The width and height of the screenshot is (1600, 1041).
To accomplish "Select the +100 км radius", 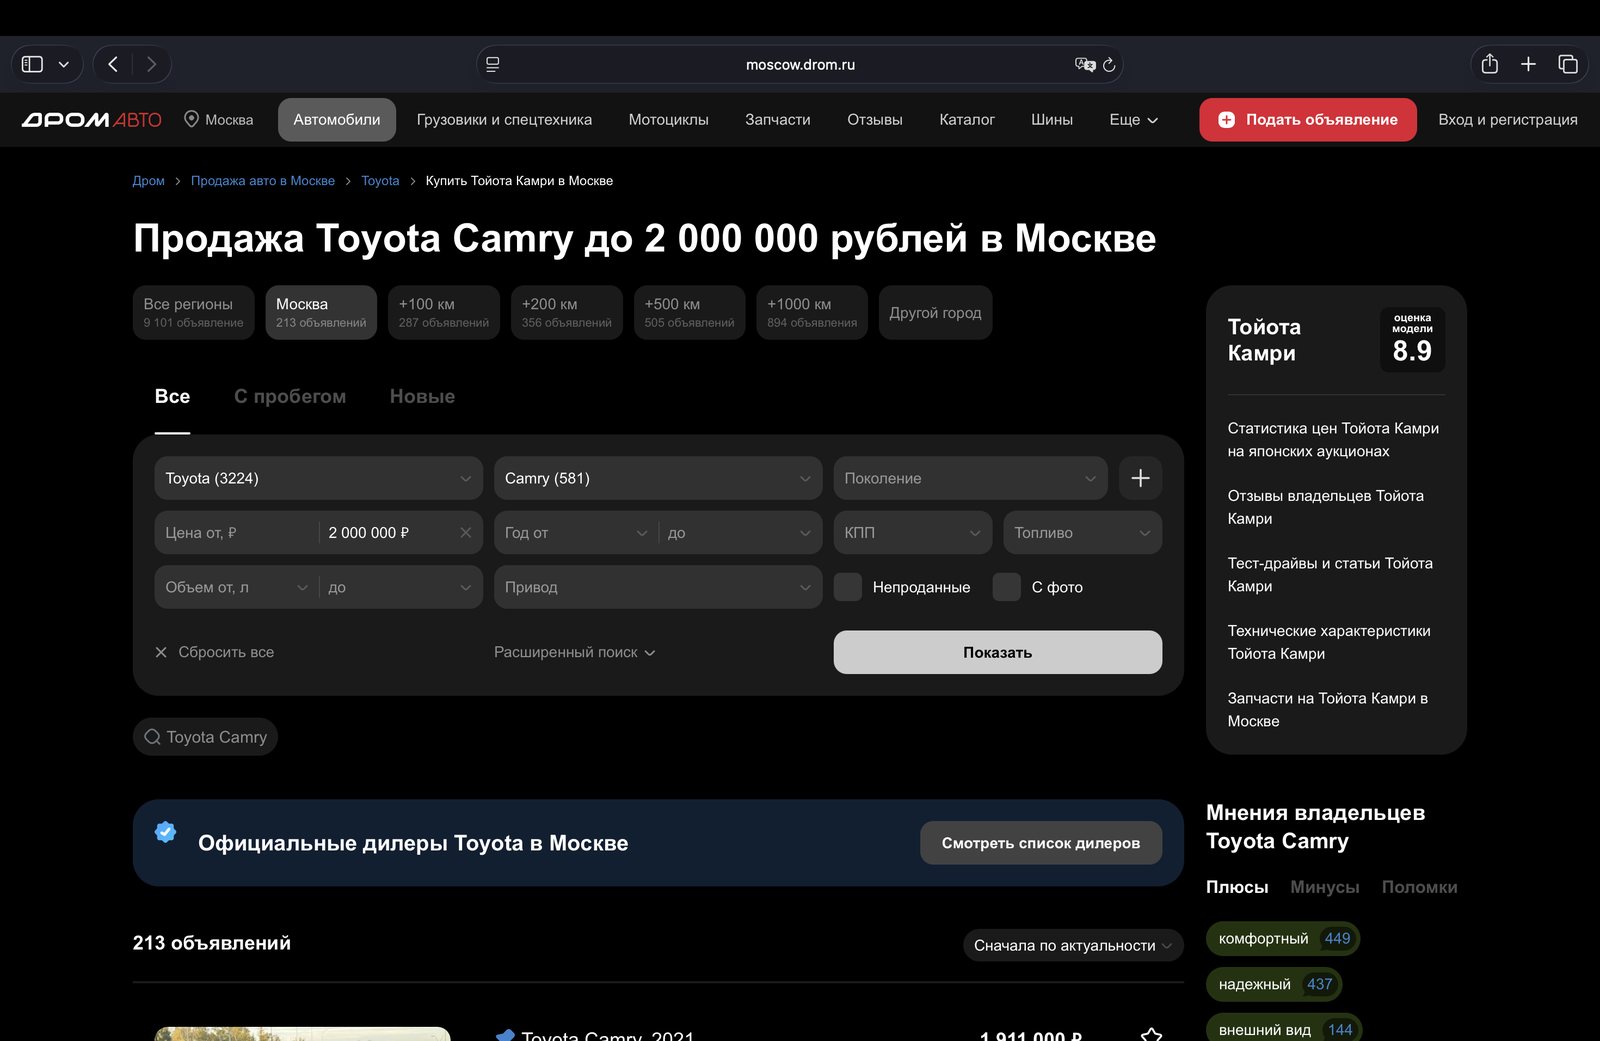I will tap(444, 312).
